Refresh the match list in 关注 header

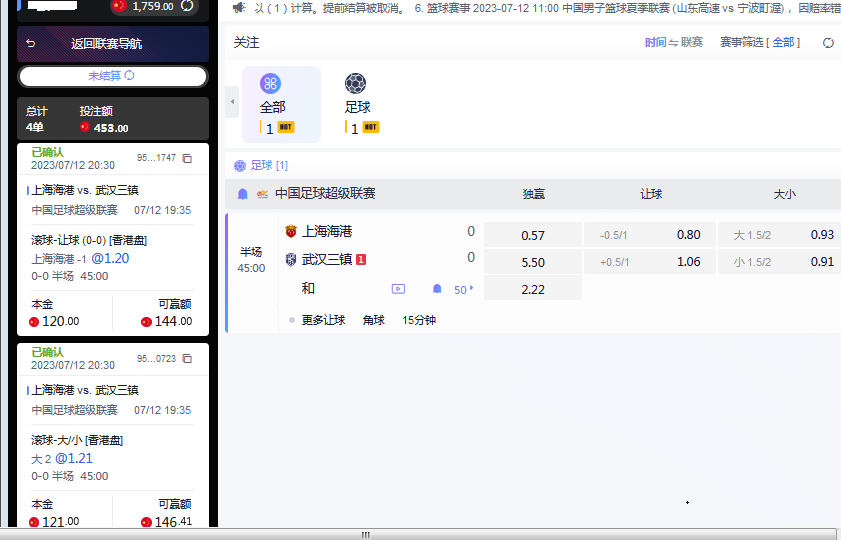click(828, 42)
